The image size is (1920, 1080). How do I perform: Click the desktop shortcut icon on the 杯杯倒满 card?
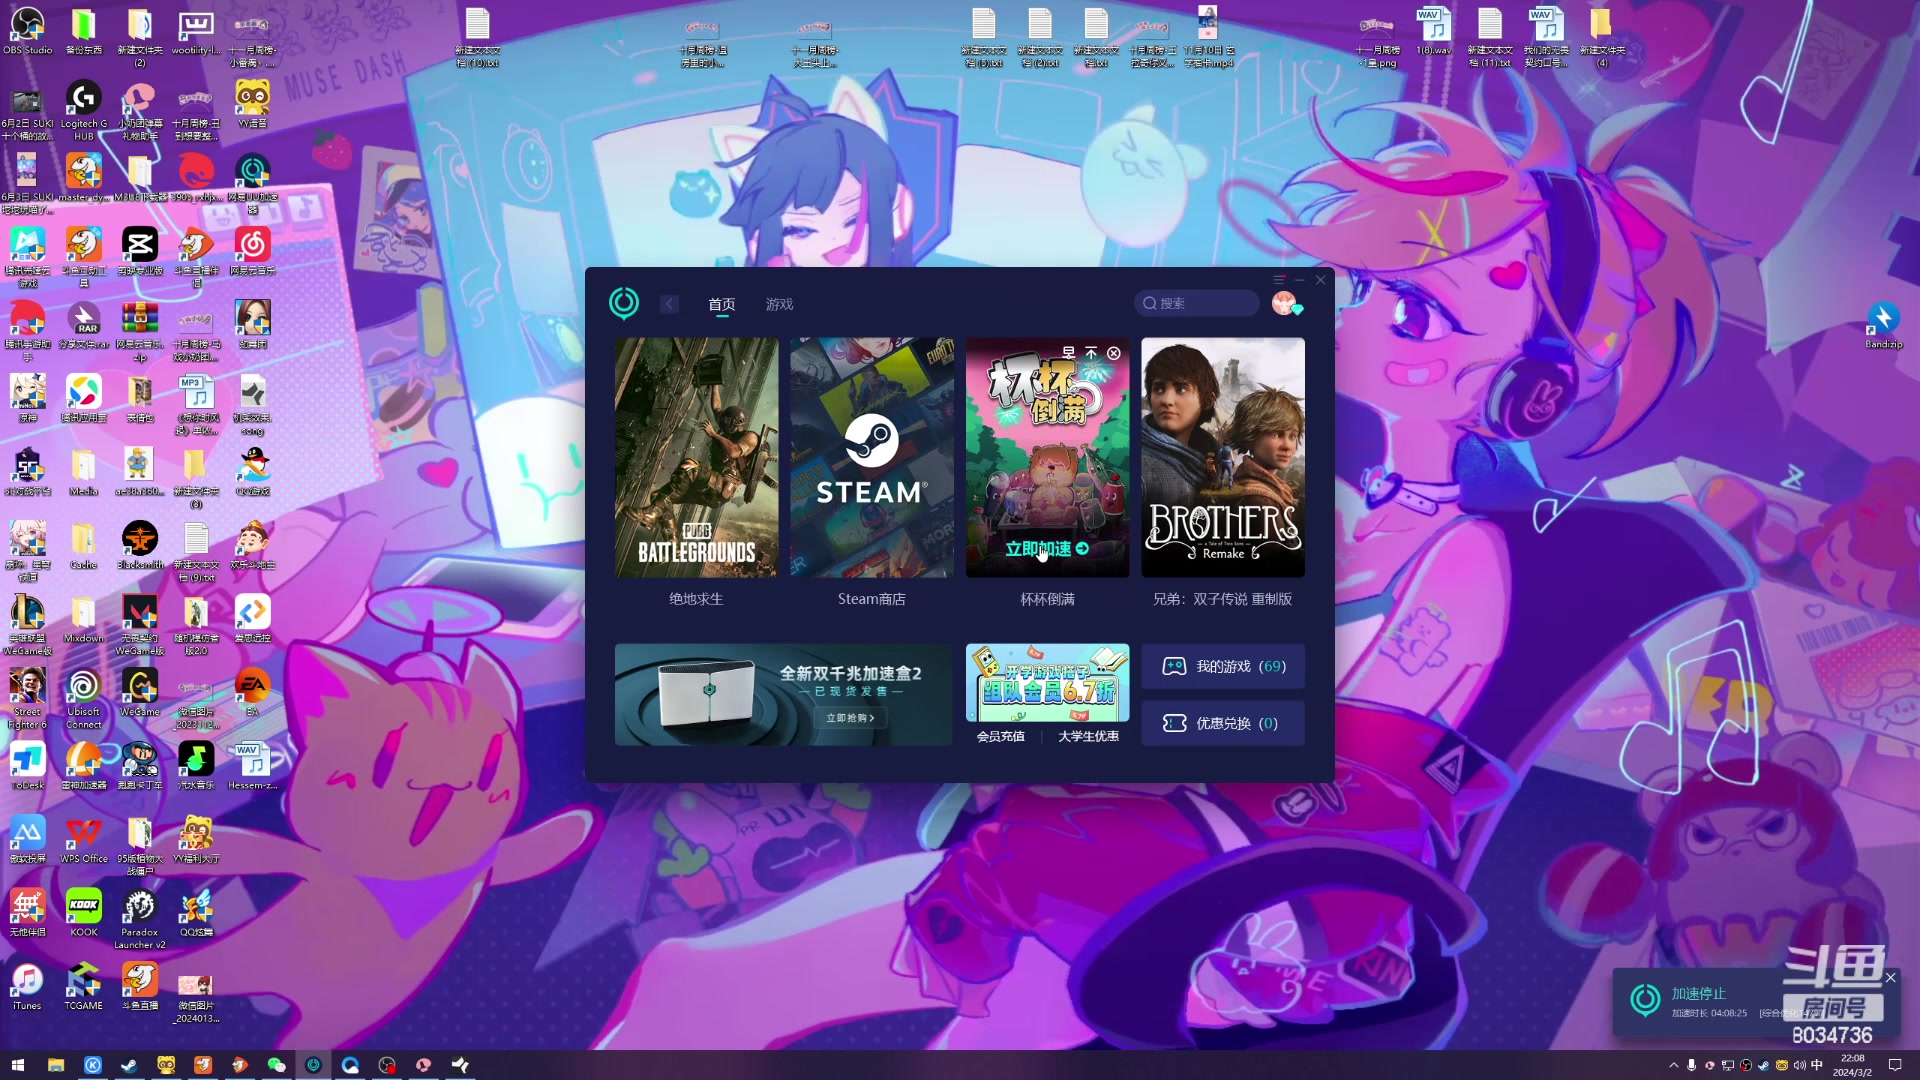(x=1068, y=353)
